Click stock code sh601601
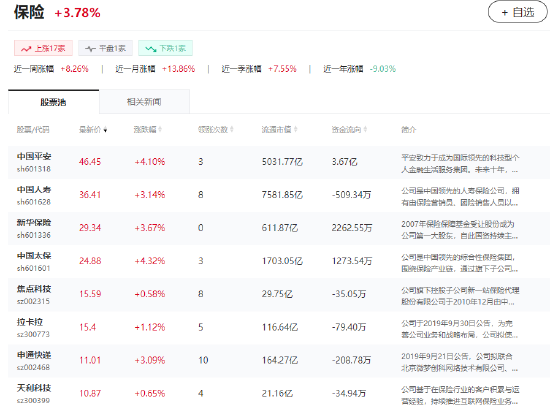The height and width of the screenshot is (410, 550). tap(34, 268)
